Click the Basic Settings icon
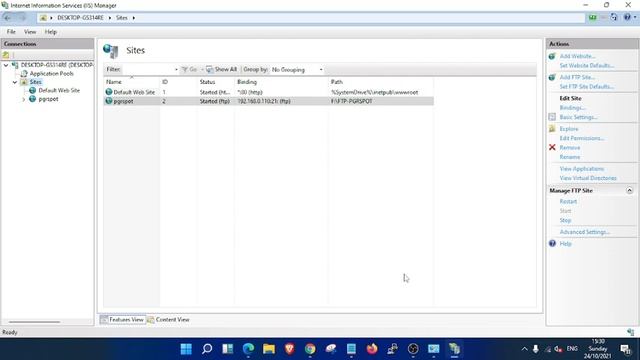This screenshot has height=360, width=640. pos(552,117)
